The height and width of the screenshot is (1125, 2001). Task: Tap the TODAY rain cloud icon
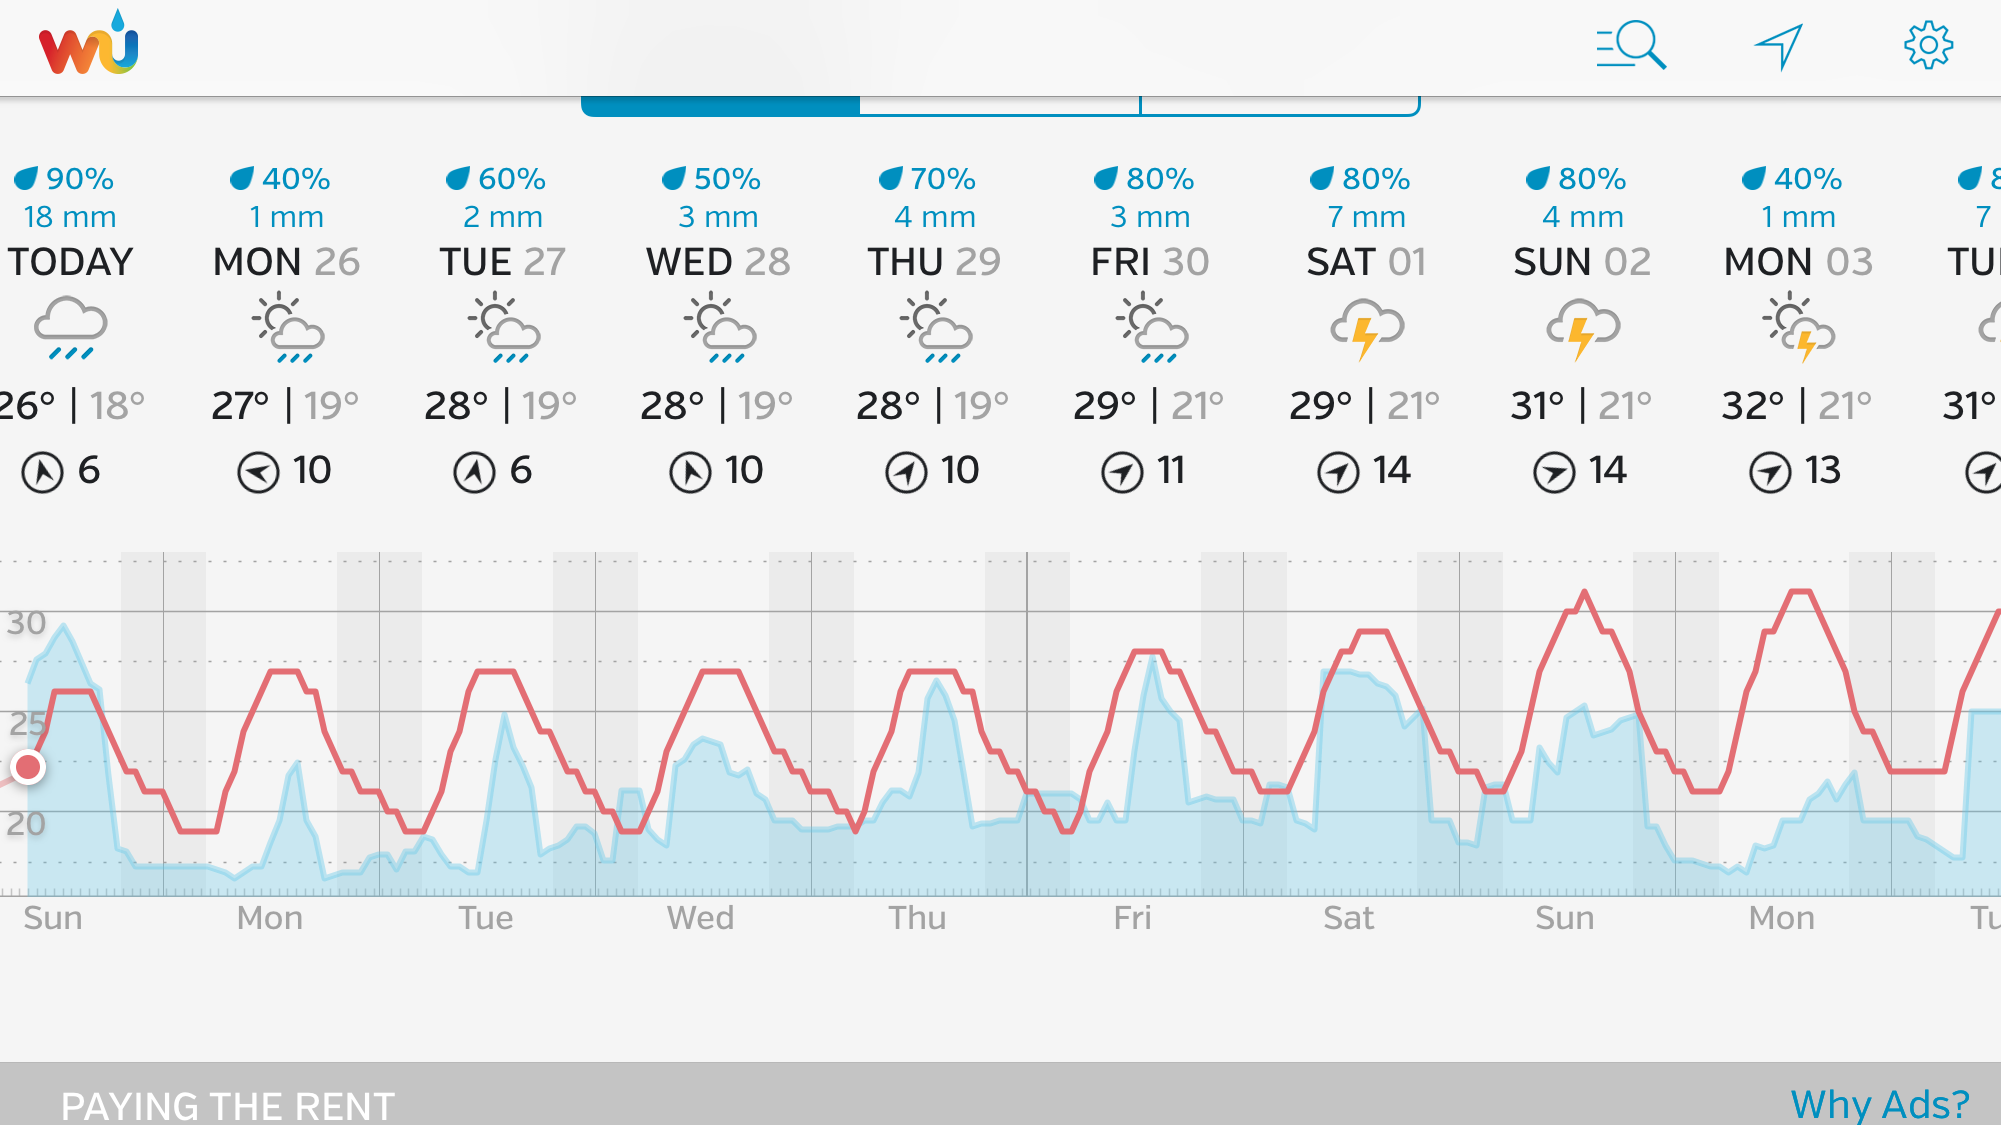point(70,328)
